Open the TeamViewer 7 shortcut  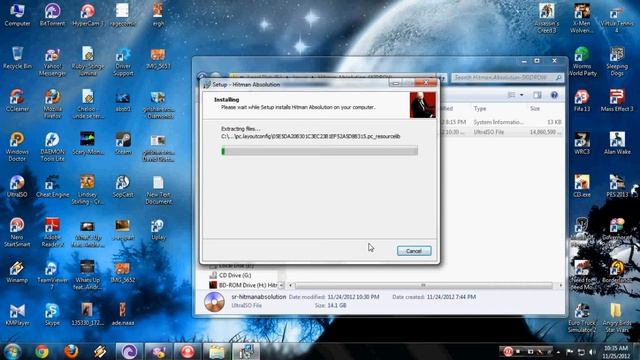pyautogui.click(x=52, y=275)
